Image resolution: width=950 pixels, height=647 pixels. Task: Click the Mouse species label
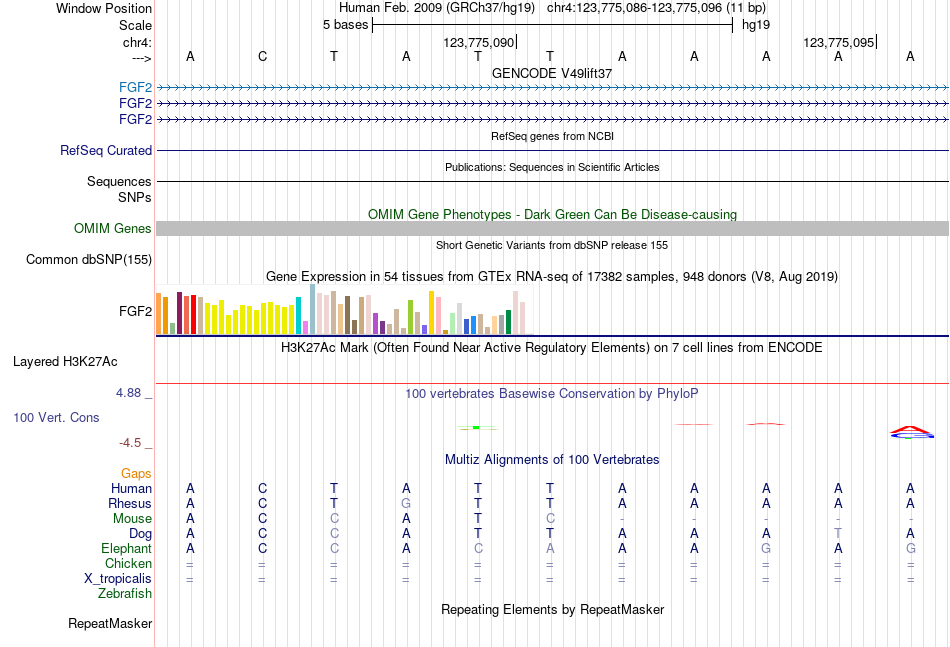click(x=132, y=519)
